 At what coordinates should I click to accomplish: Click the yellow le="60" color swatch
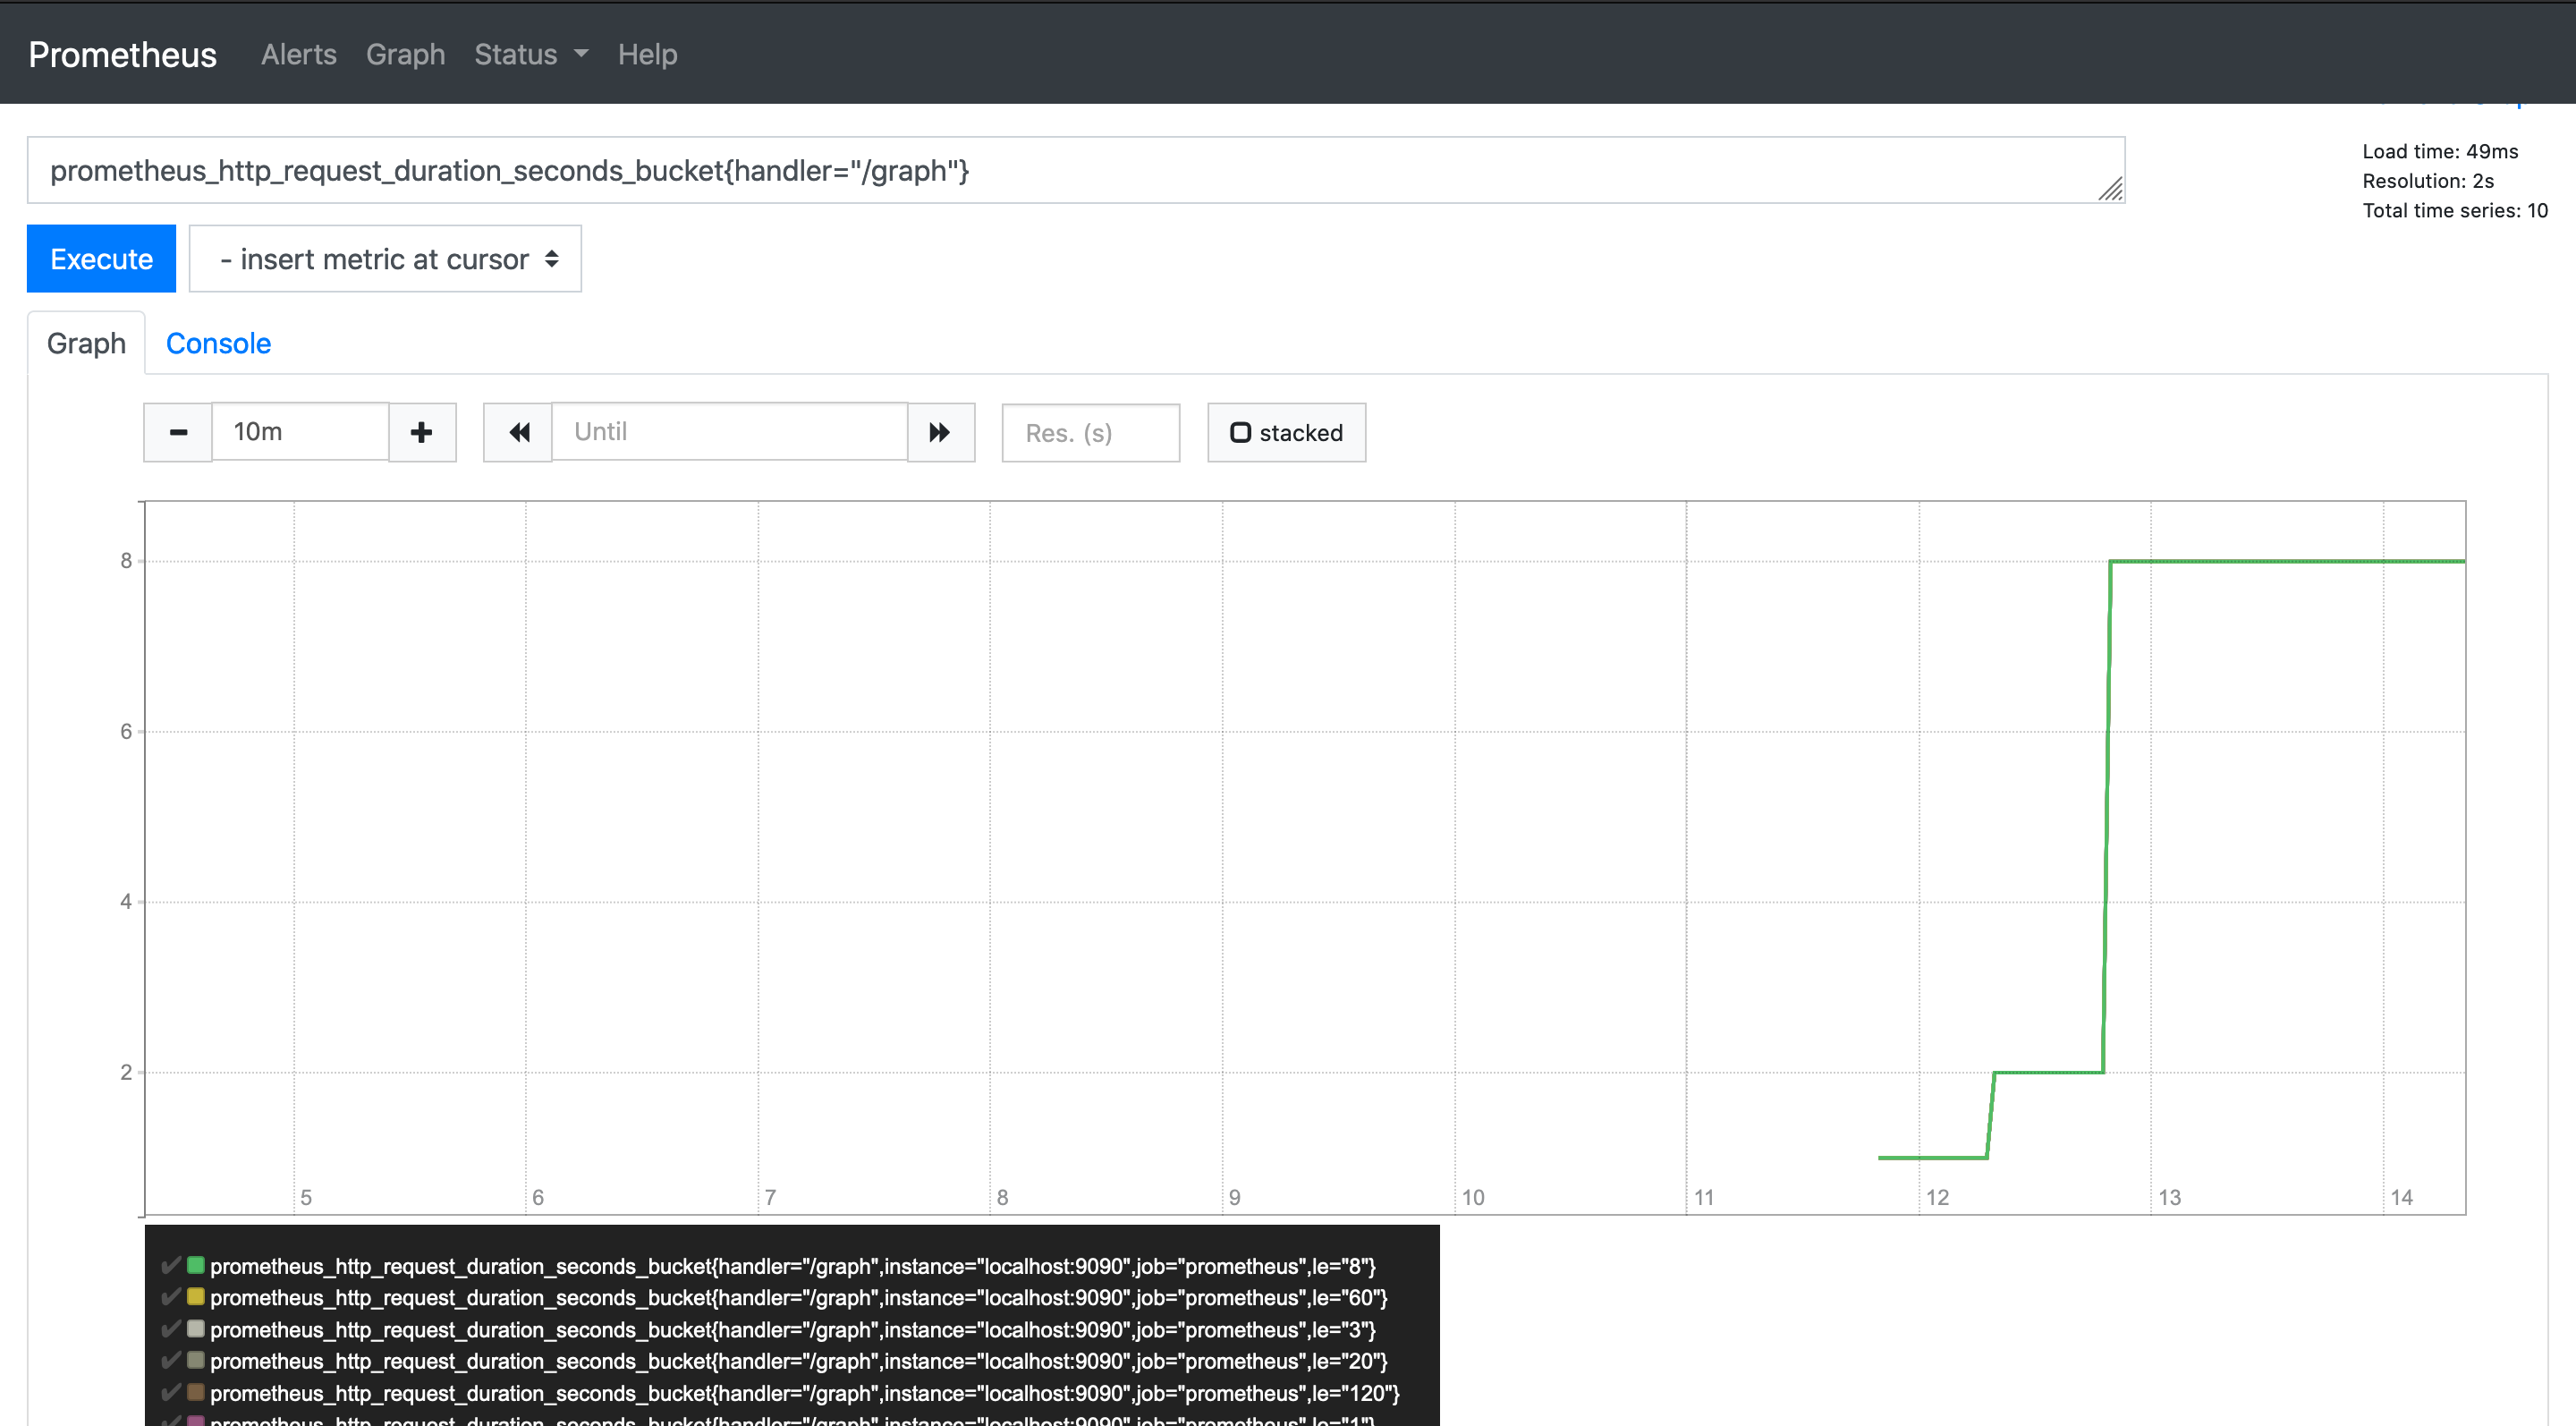pyautogui.click(x=196, y=1297)
